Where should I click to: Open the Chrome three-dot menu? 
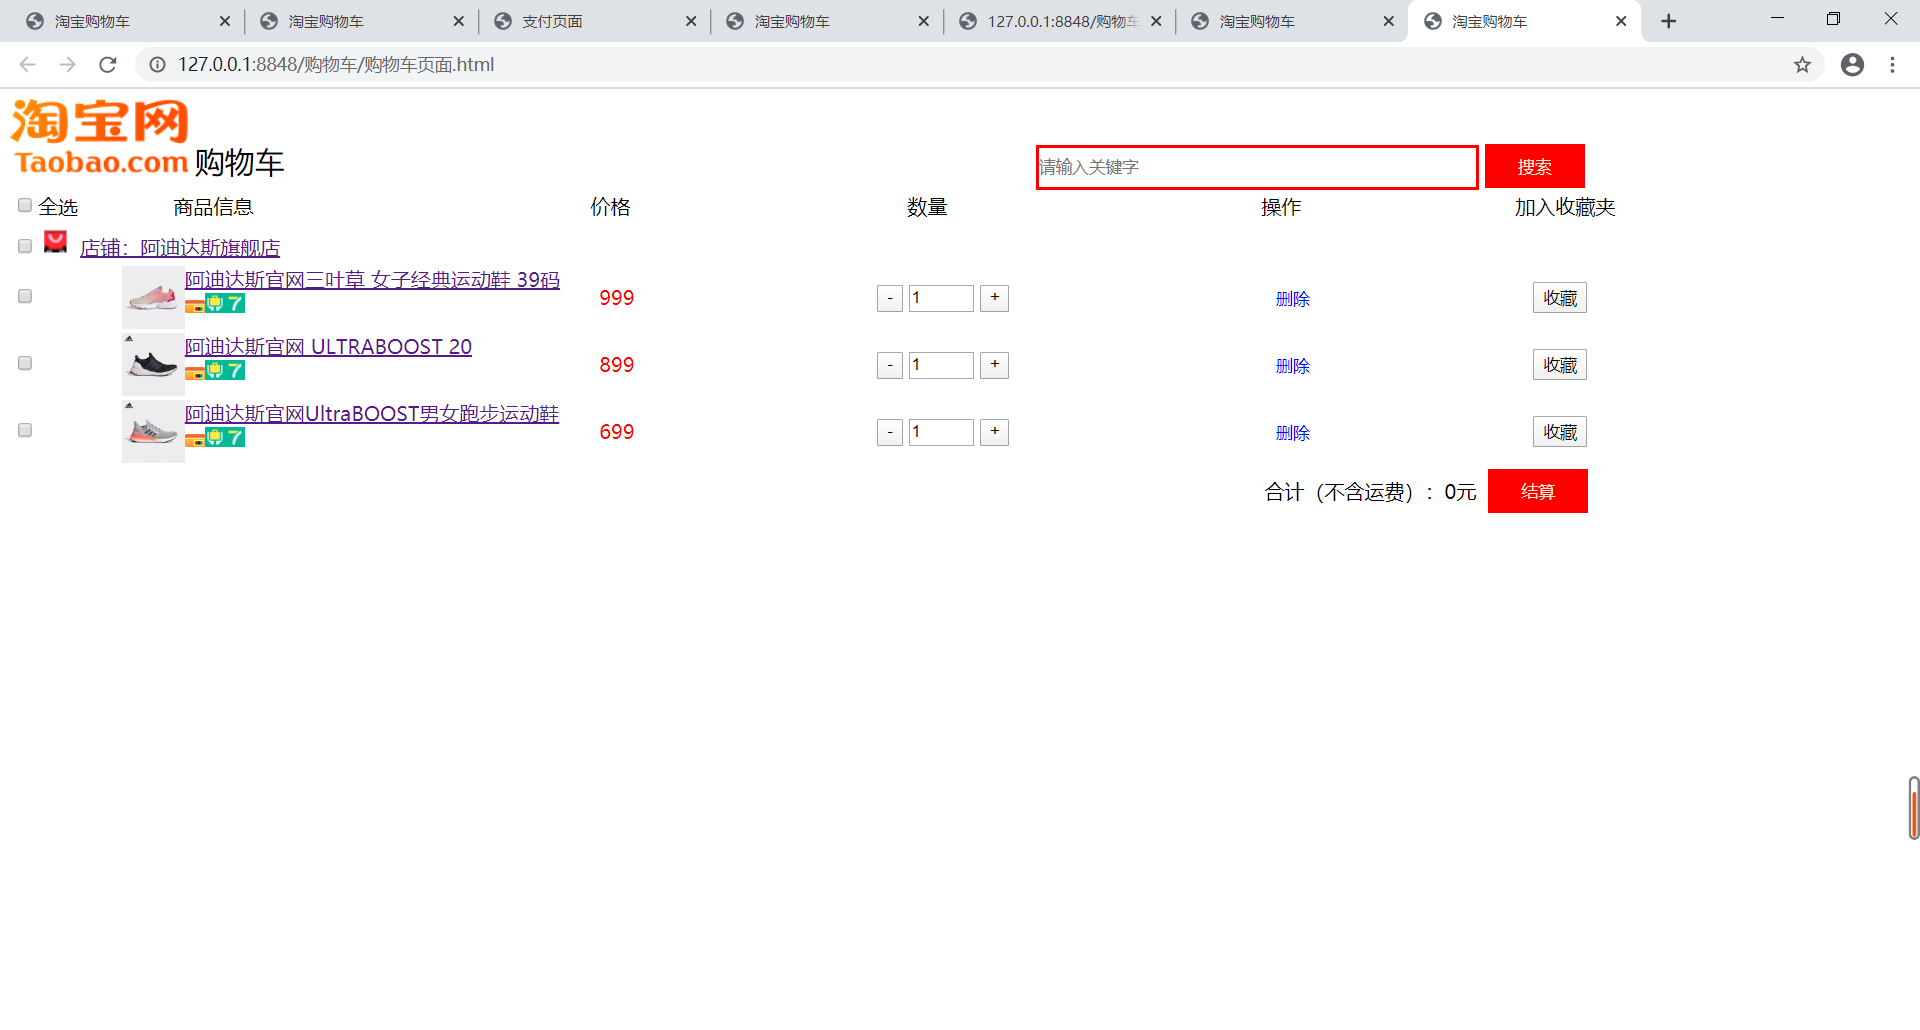pos(1892,64)
